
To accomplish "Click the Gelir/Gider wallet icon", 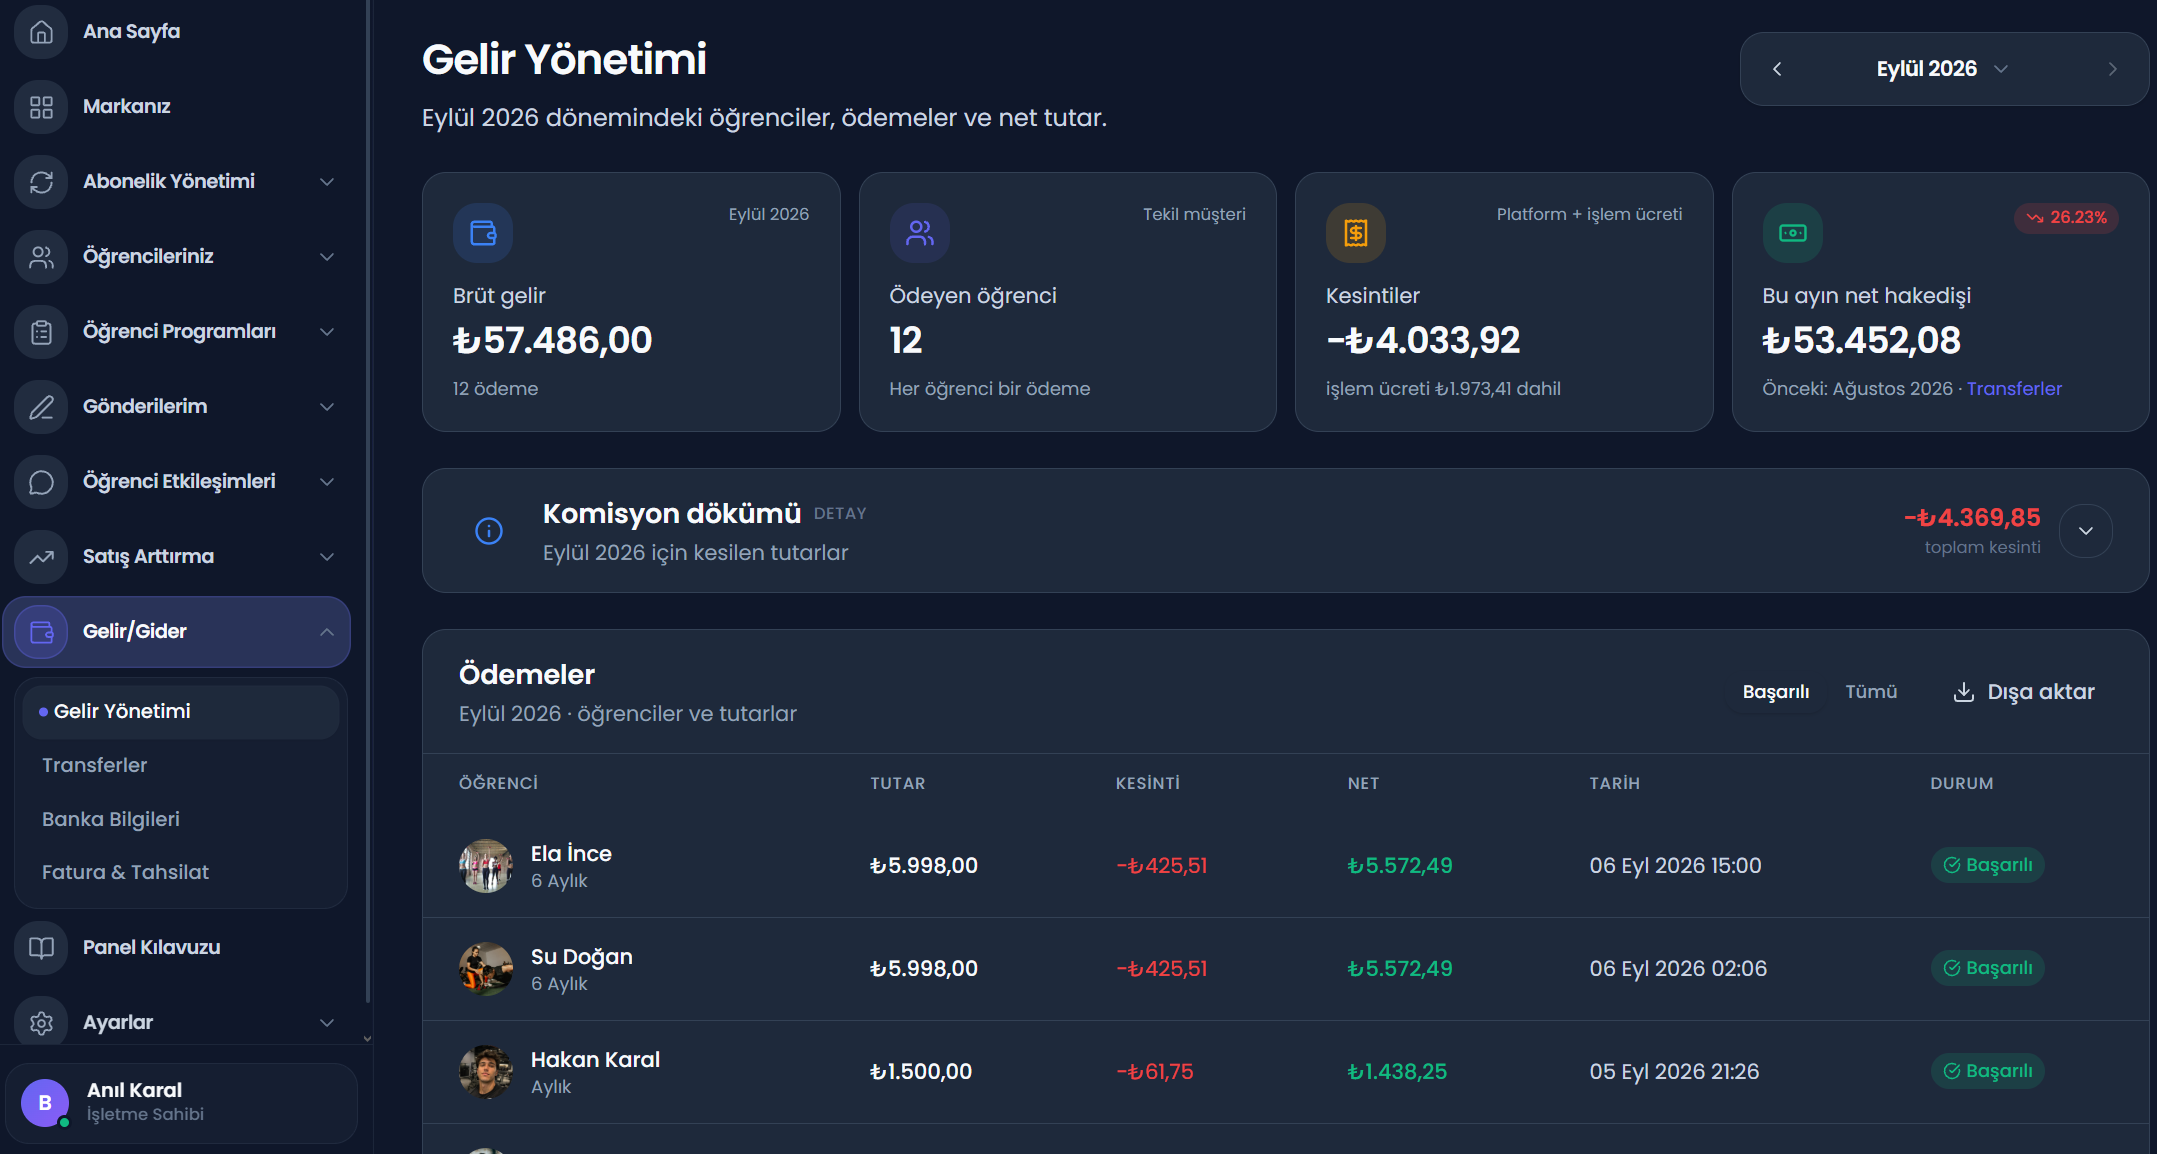I will 41,632.
